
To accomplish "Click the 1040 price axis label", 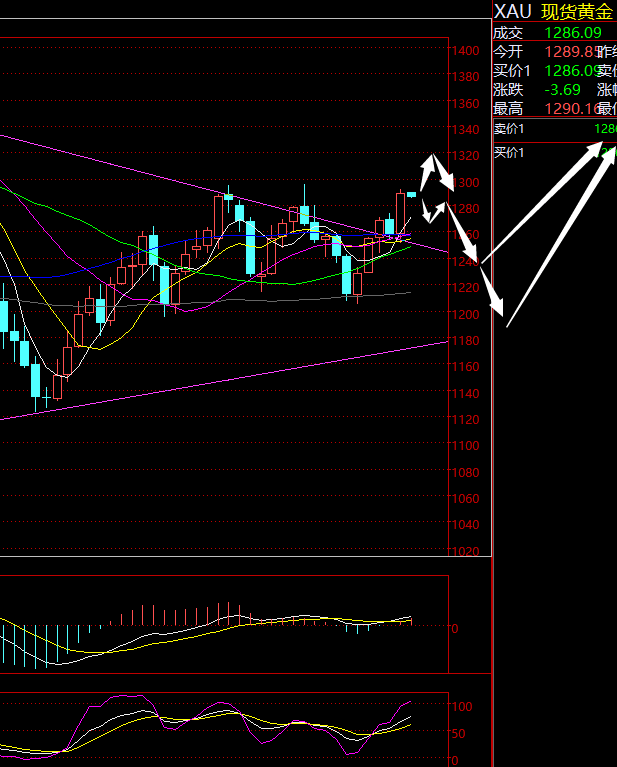I will tap(465, 524).
